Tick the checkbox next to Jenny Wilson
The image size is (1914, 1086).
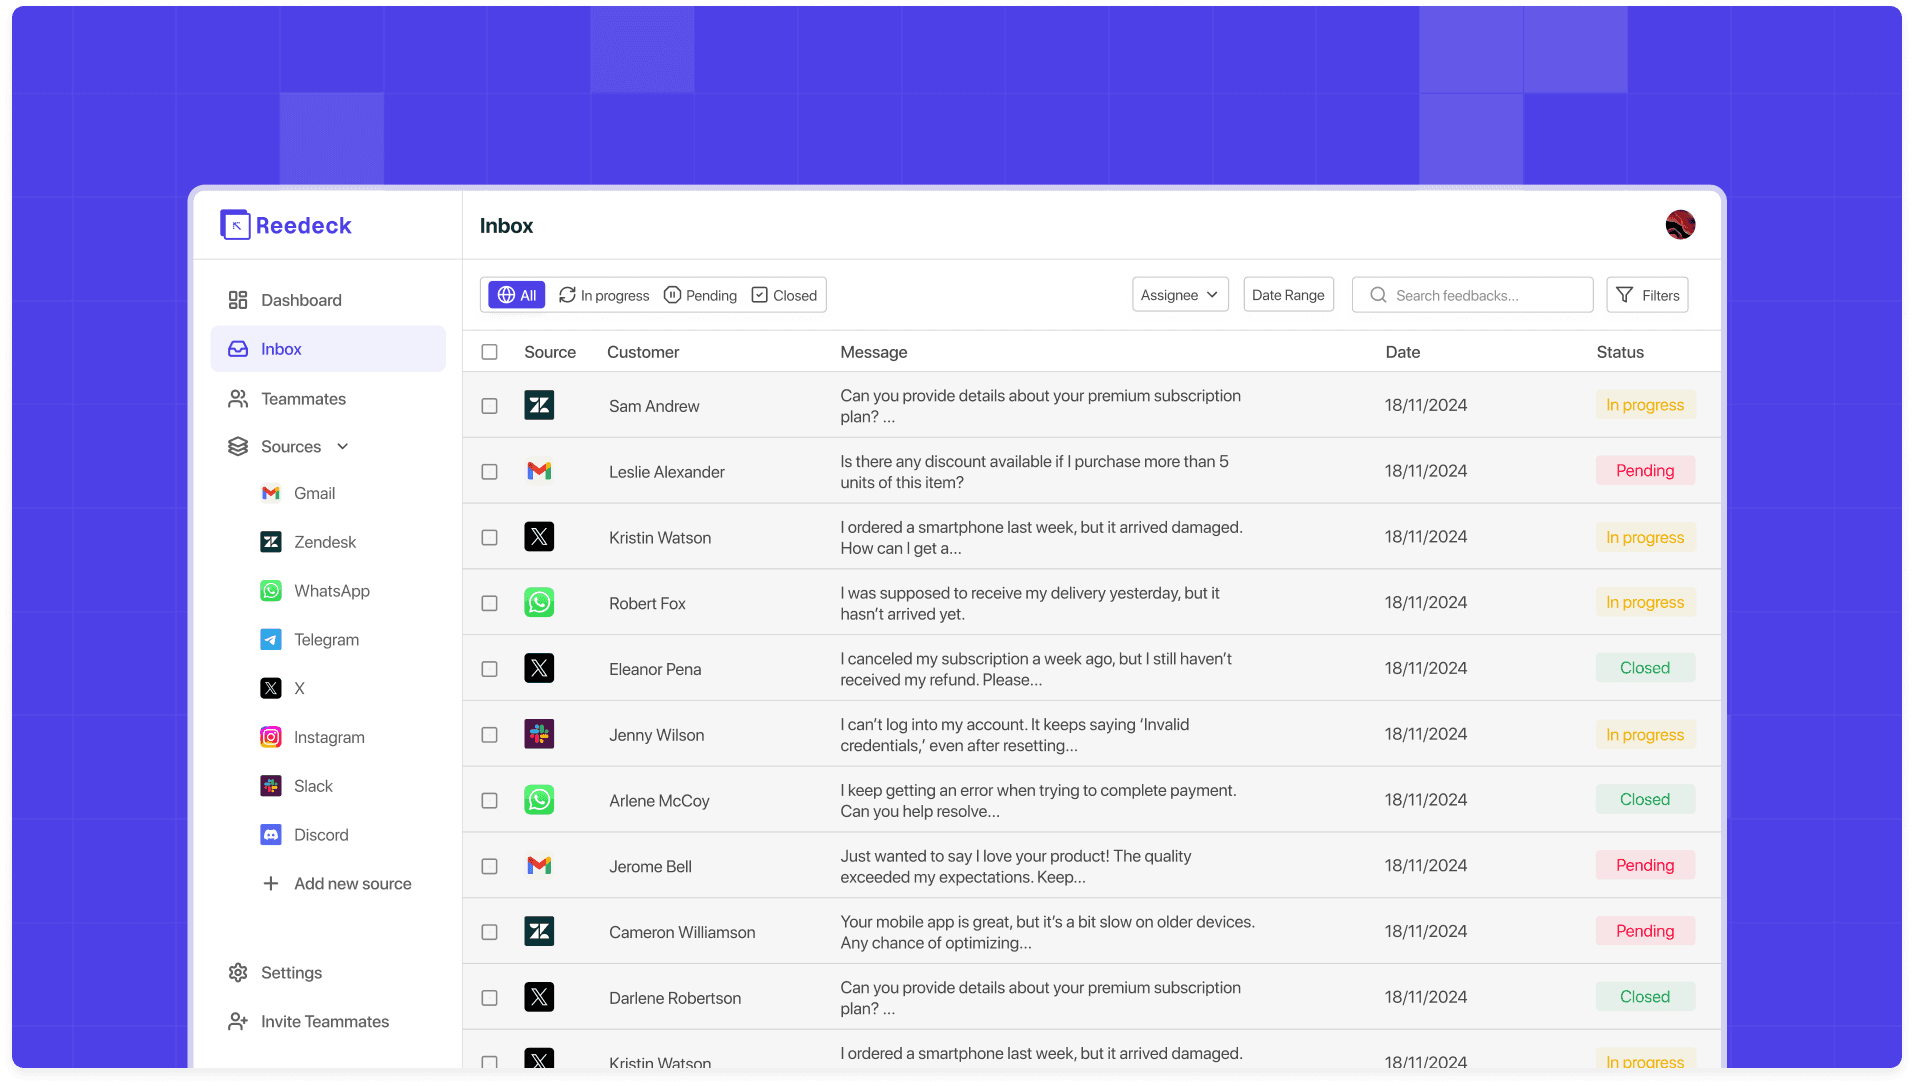489,734
